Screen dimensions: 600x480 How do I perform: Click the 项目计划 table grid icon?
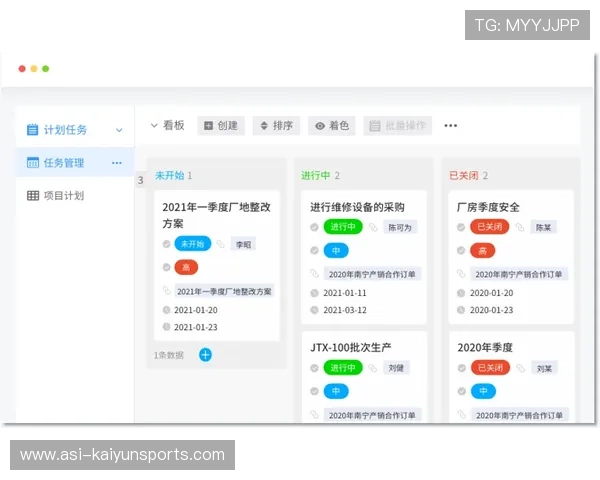click(x=33, y=196)
